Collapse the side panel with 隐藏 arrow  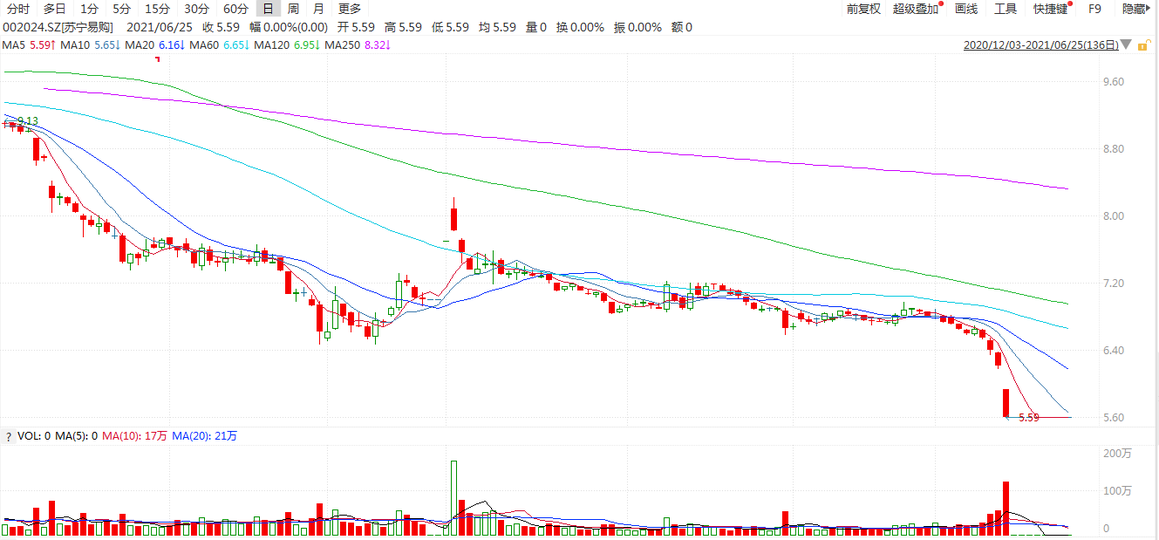(1136, 9)
